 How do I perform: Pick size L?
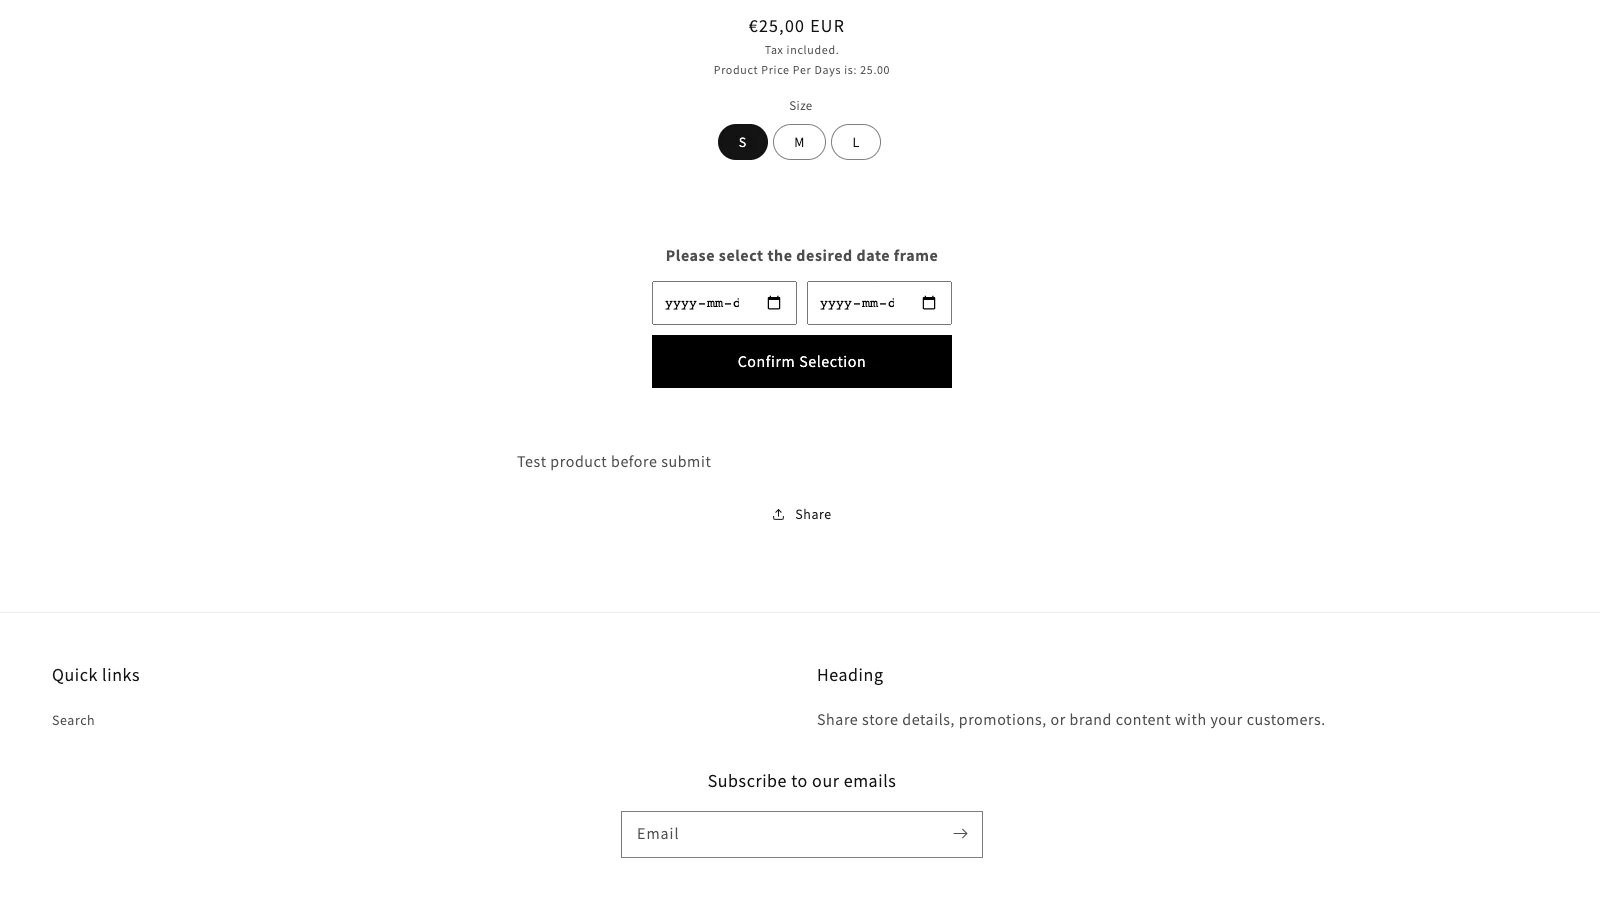pos(856,142)
